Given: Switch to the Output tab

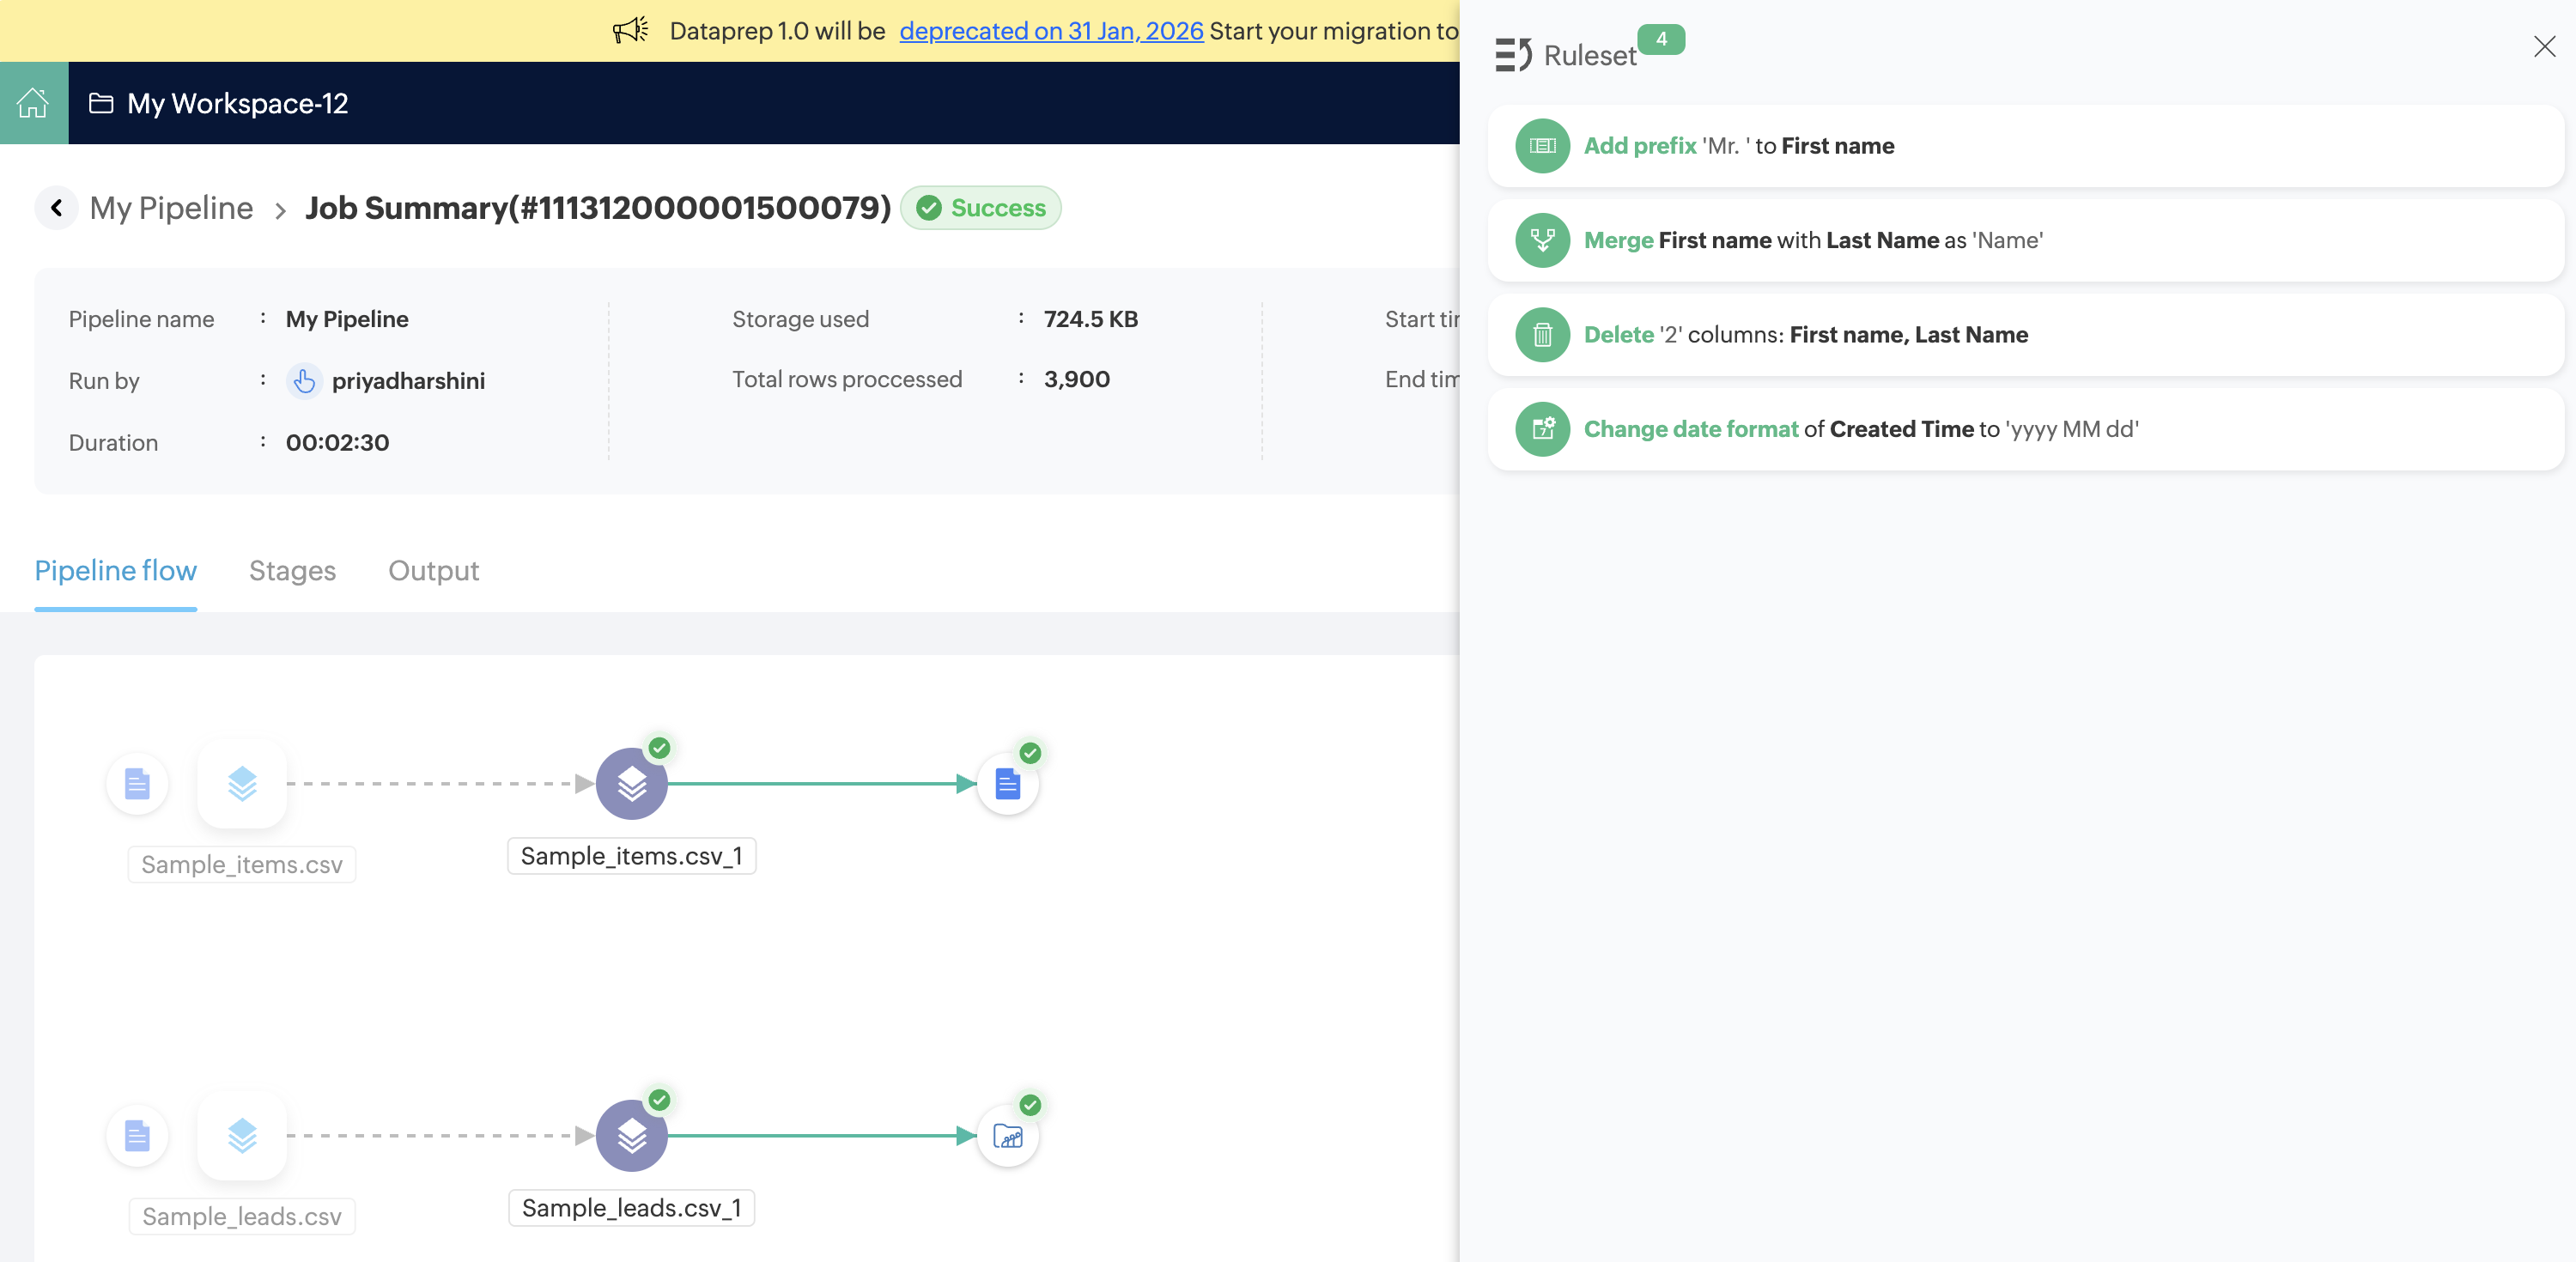Looking at the screenshot, I should (x=433, y=570).
